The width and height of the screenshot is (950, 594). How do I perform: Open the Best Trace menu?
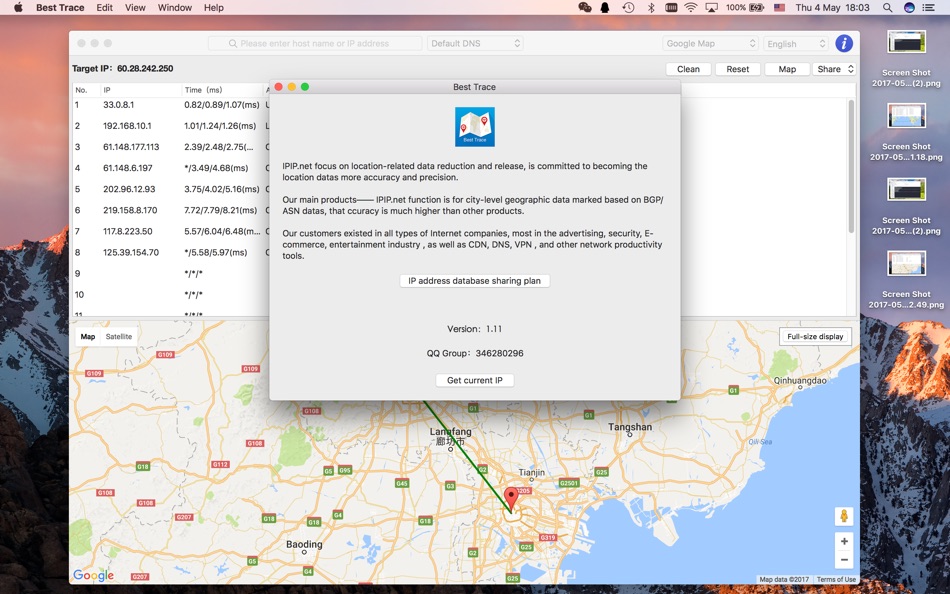60,7
